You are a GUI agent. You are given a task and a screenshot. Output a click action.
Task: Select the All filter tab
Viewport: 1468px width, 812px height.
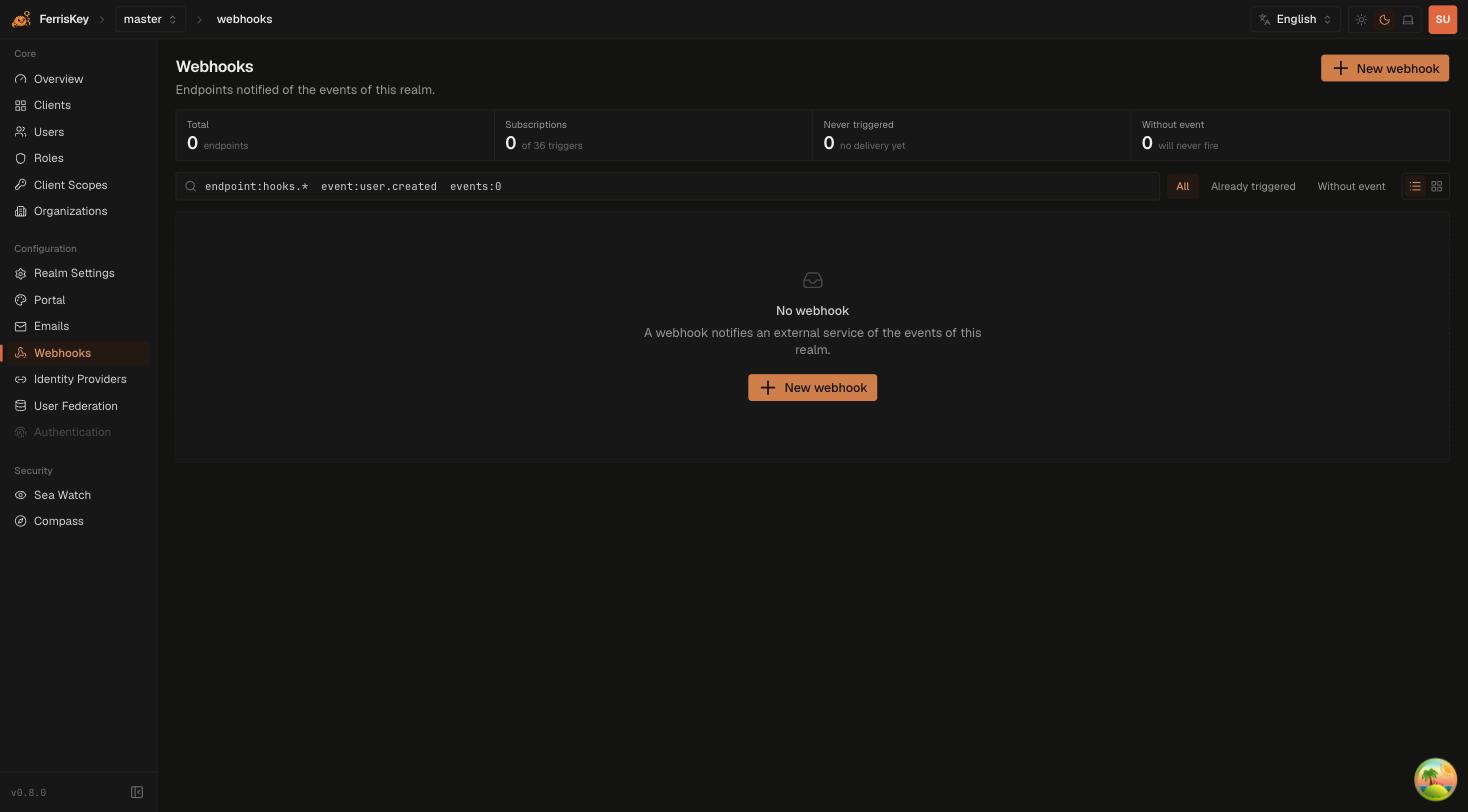click(x=1182, y=186)
